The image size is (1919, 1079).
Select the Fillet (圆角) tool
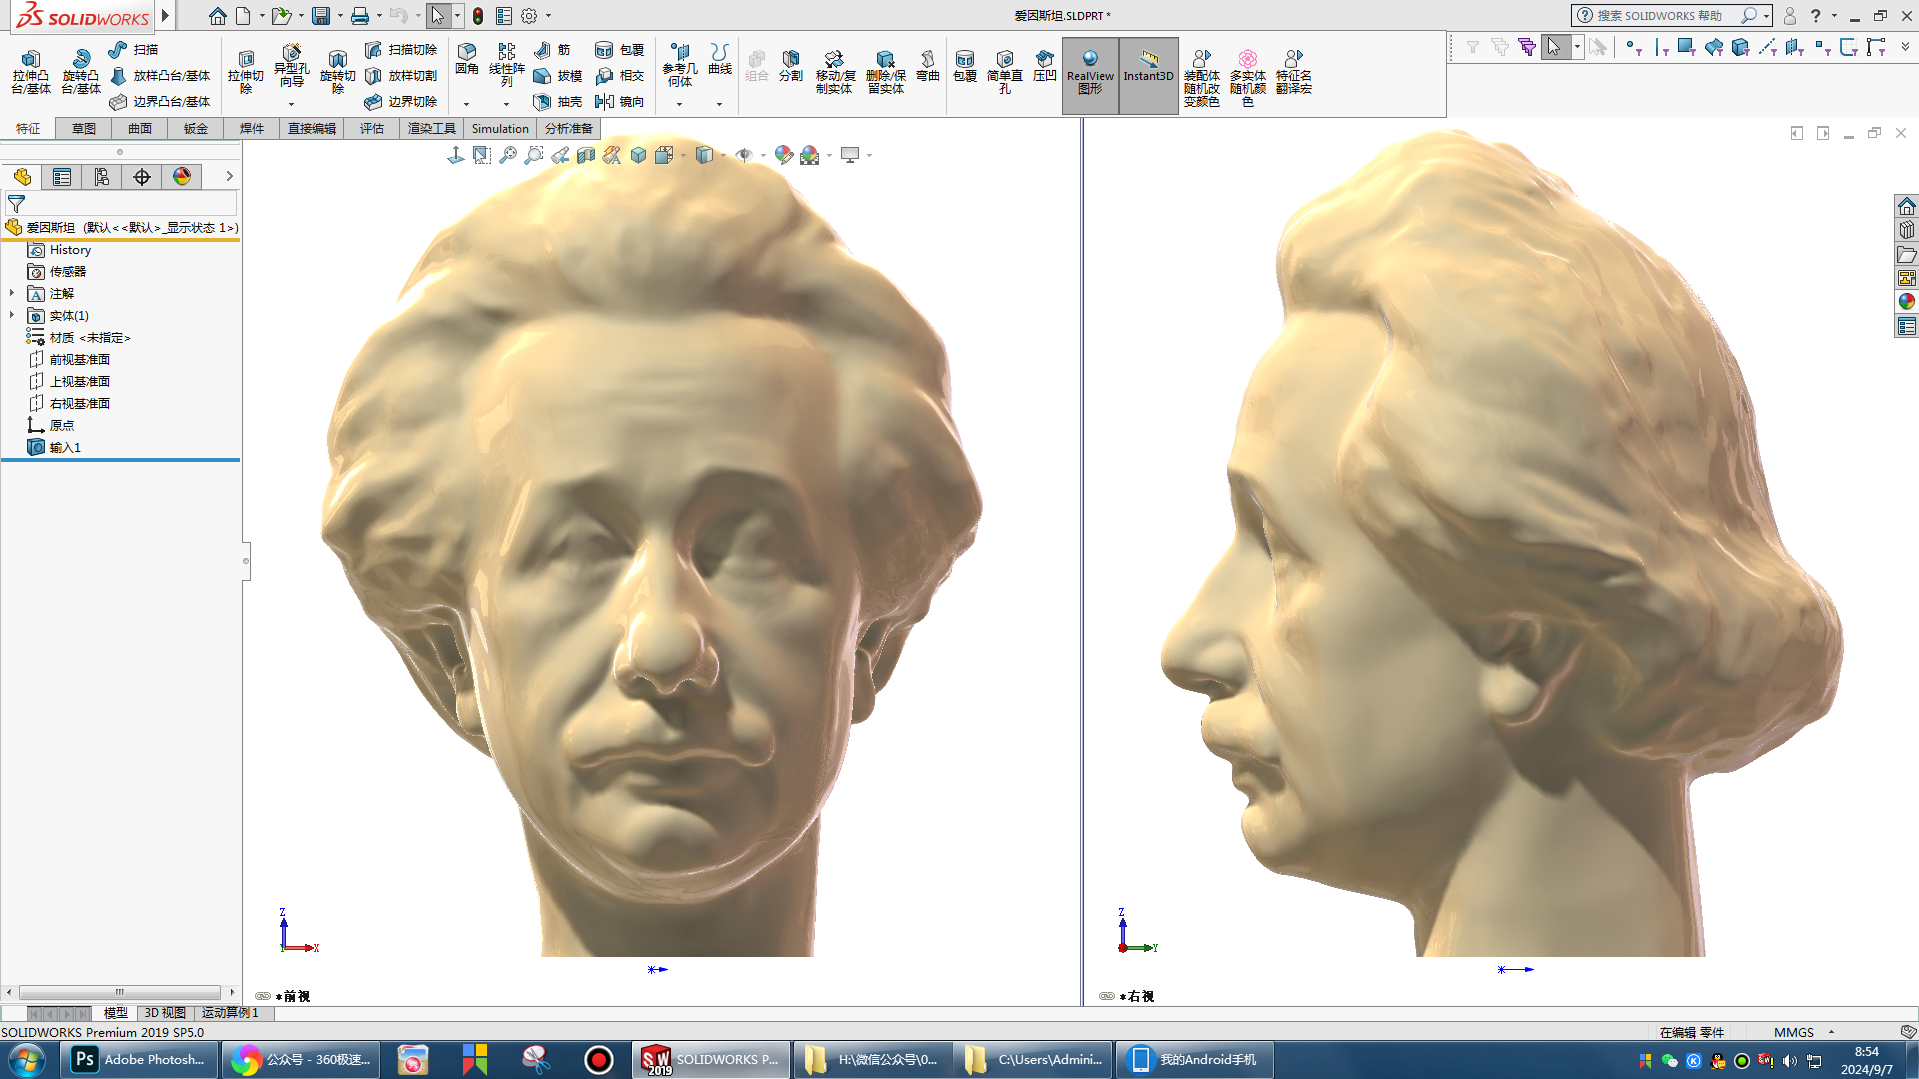pos(467,60)
